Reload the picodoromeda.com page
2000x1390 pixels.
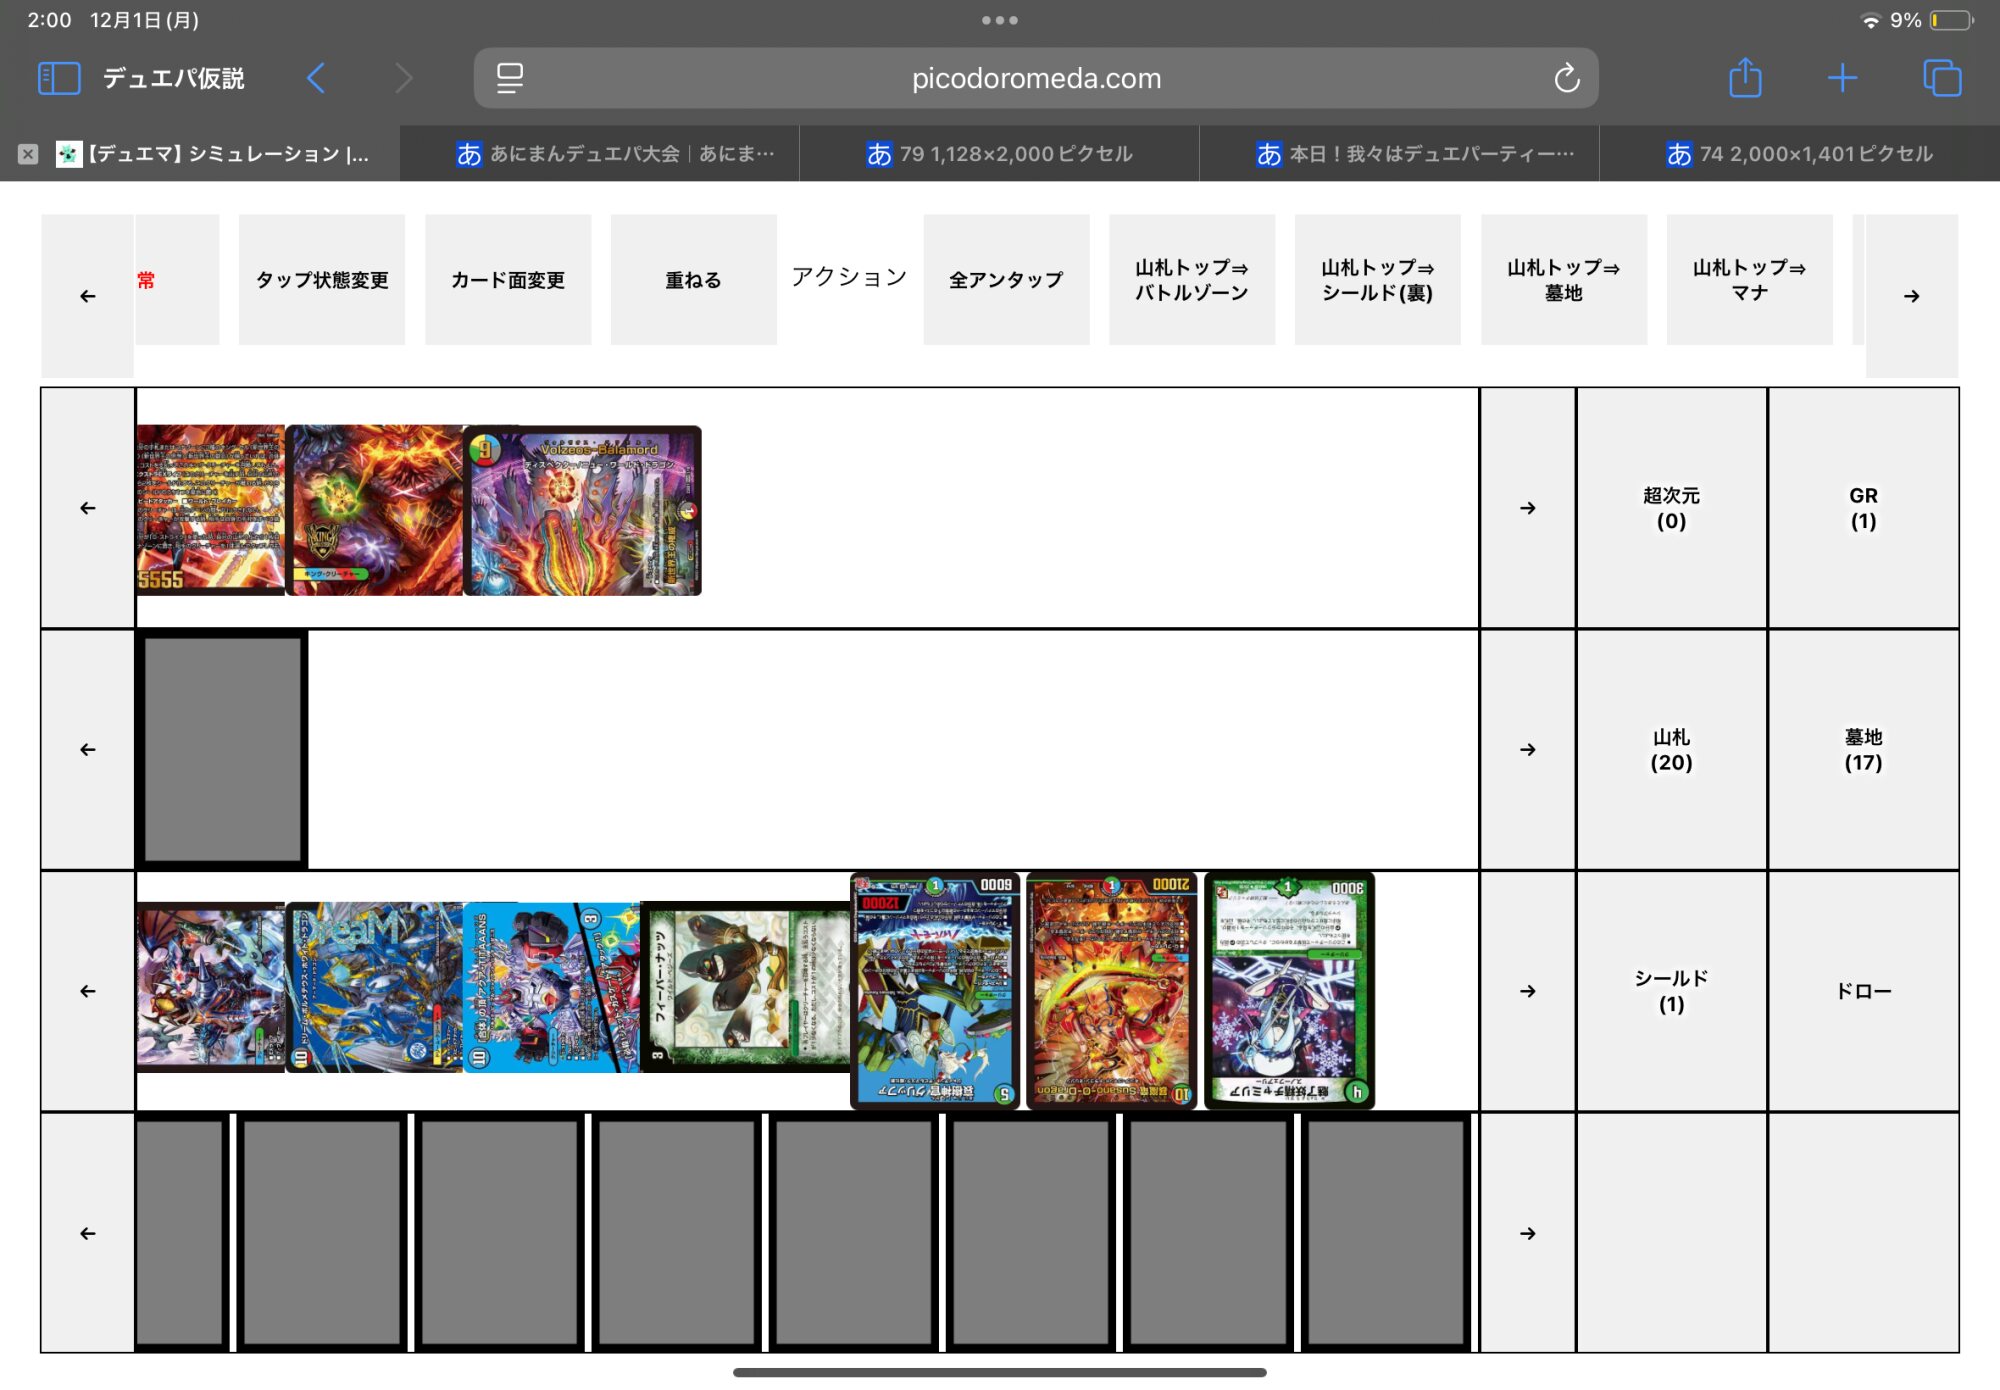tap(1566, 78)
